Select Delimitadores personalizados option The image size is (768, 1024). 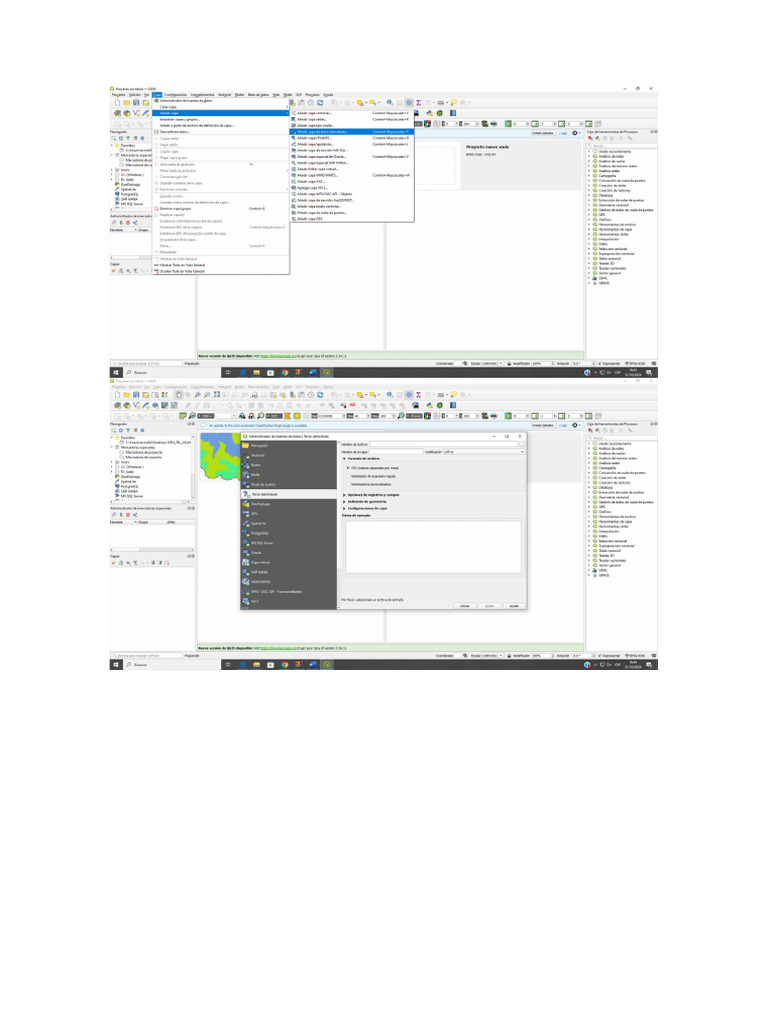pyautogui.click(x=369, y=484)
